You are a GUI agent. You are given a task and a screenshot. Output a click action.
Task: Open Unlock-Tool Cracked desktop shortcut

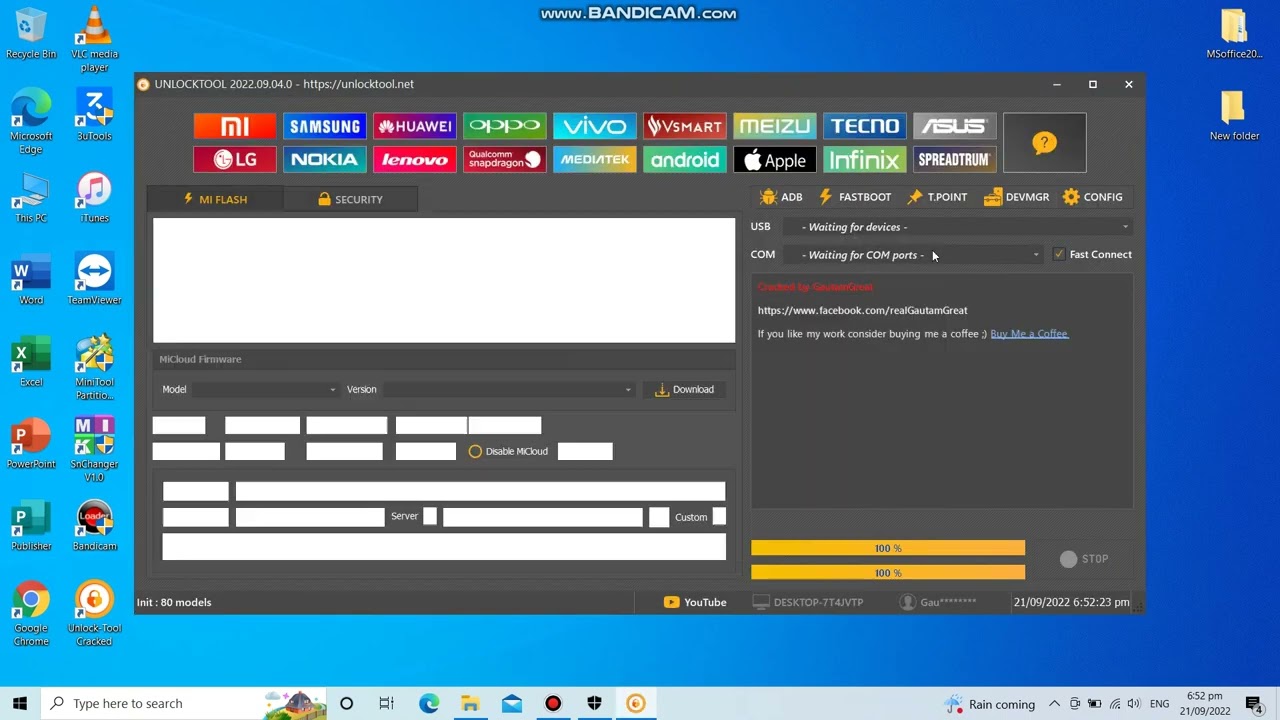94,612
